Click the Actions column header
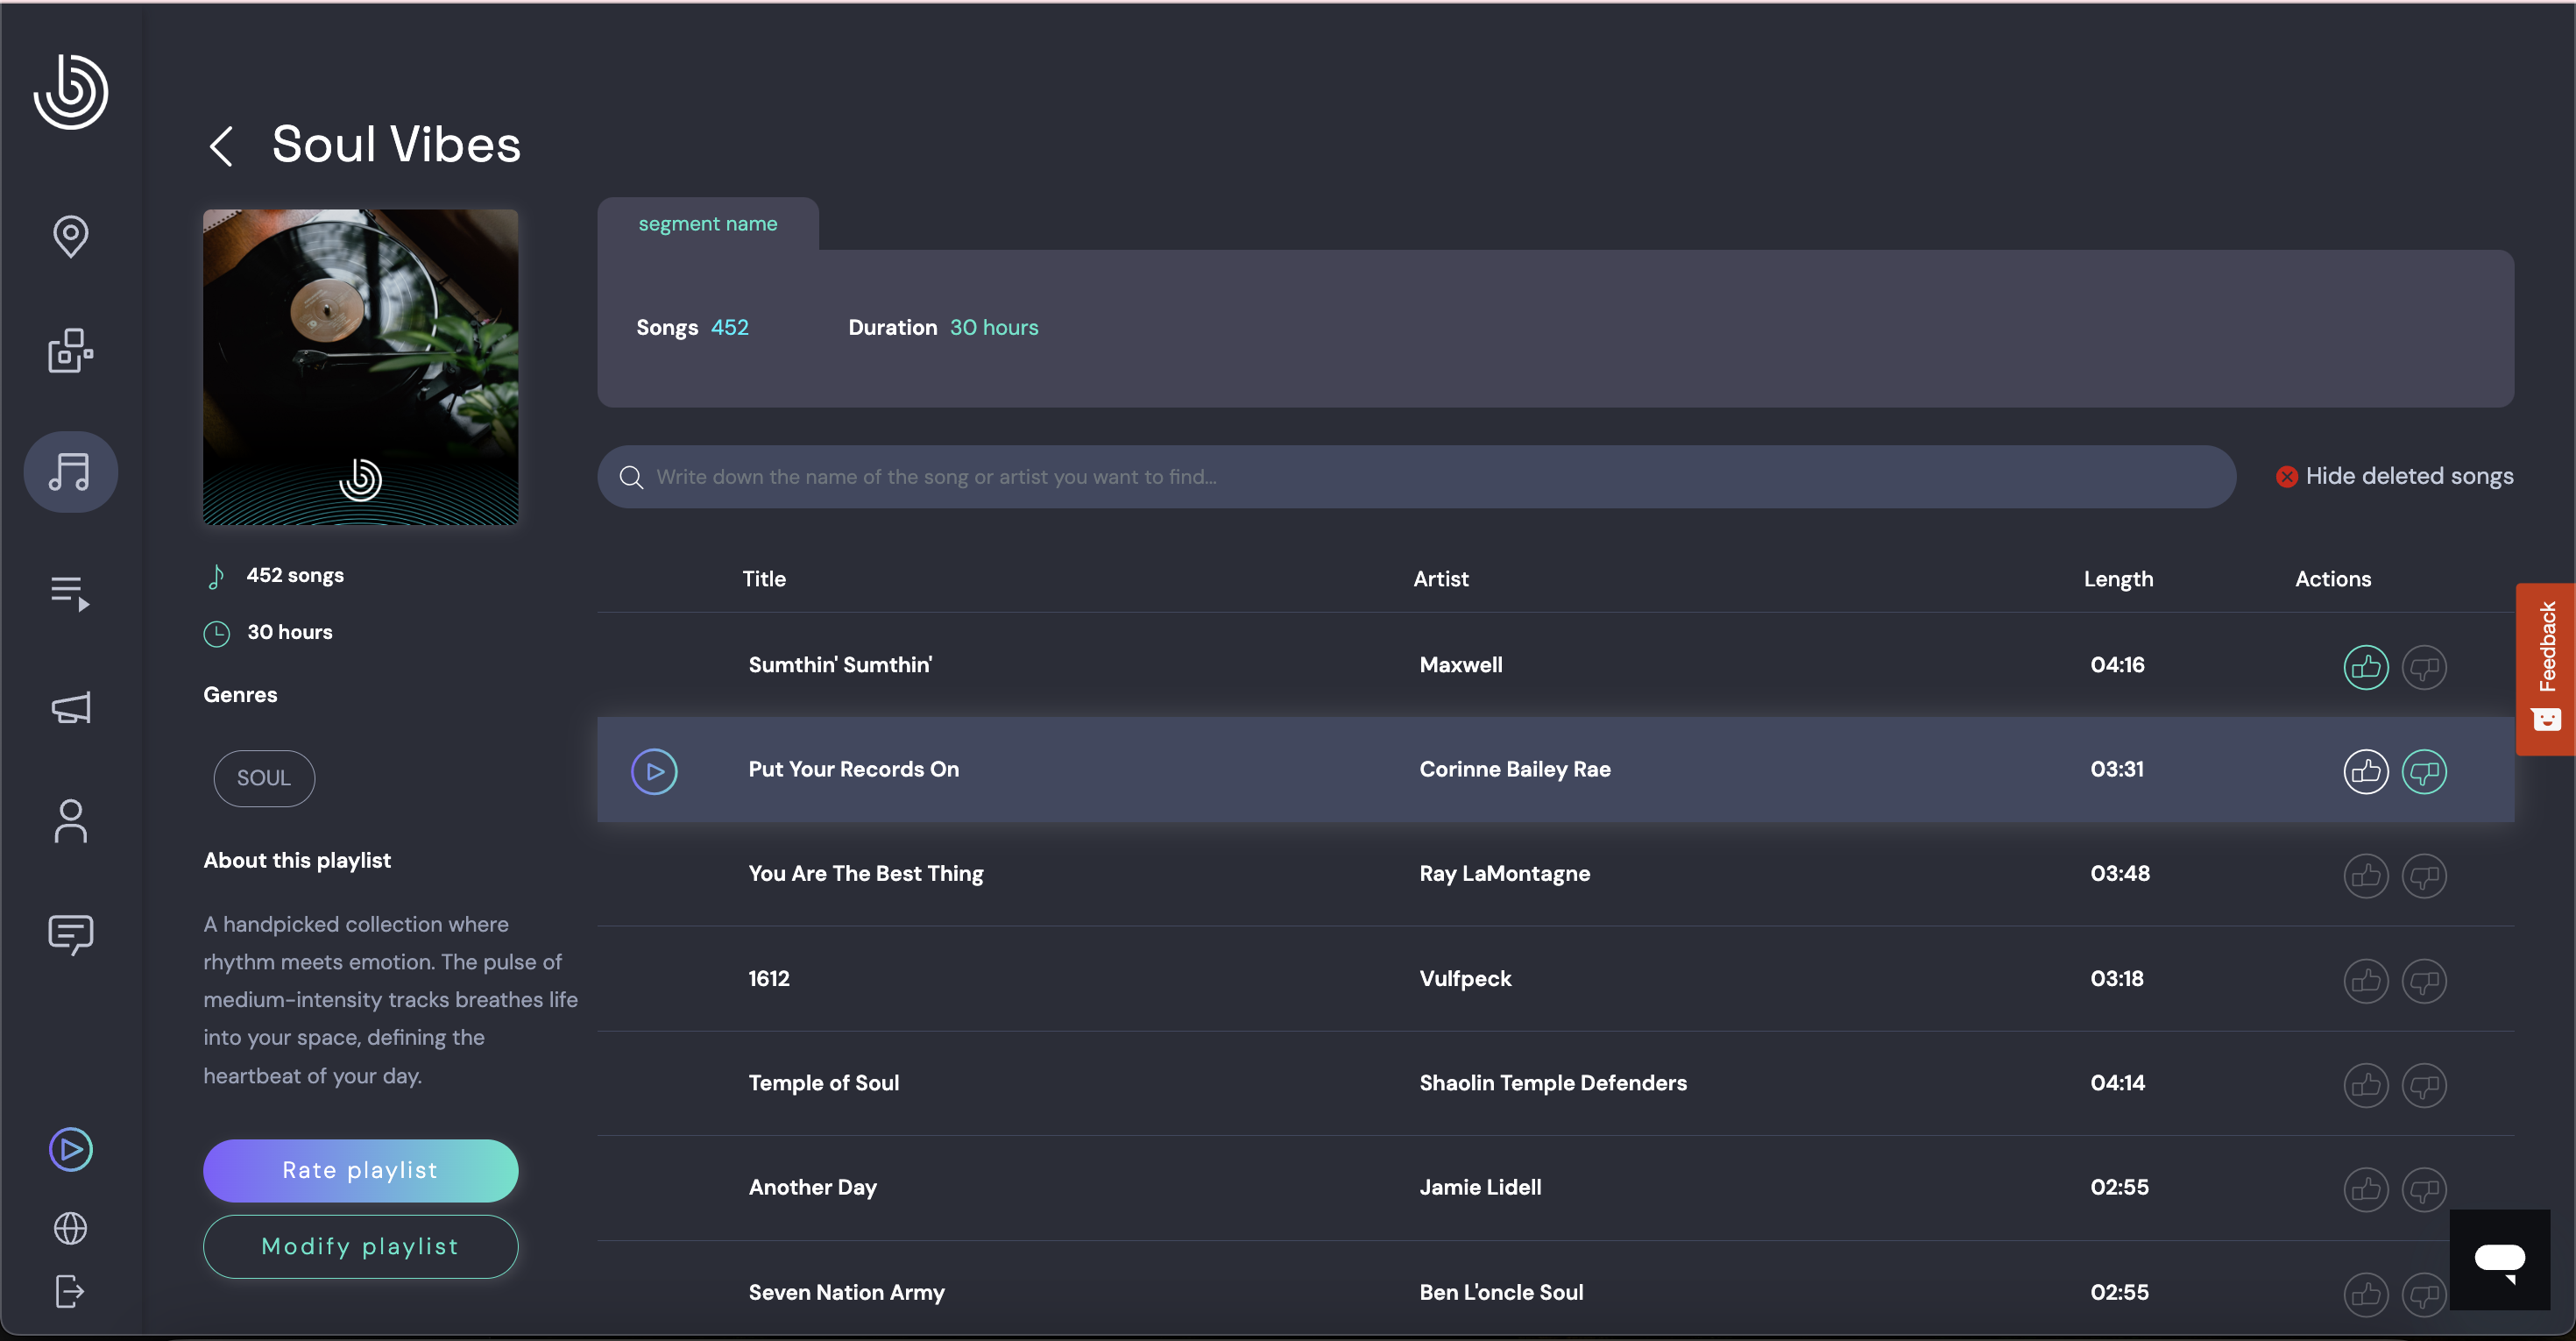Screen dimensions: 2576x1341 tap(2333, 579)
